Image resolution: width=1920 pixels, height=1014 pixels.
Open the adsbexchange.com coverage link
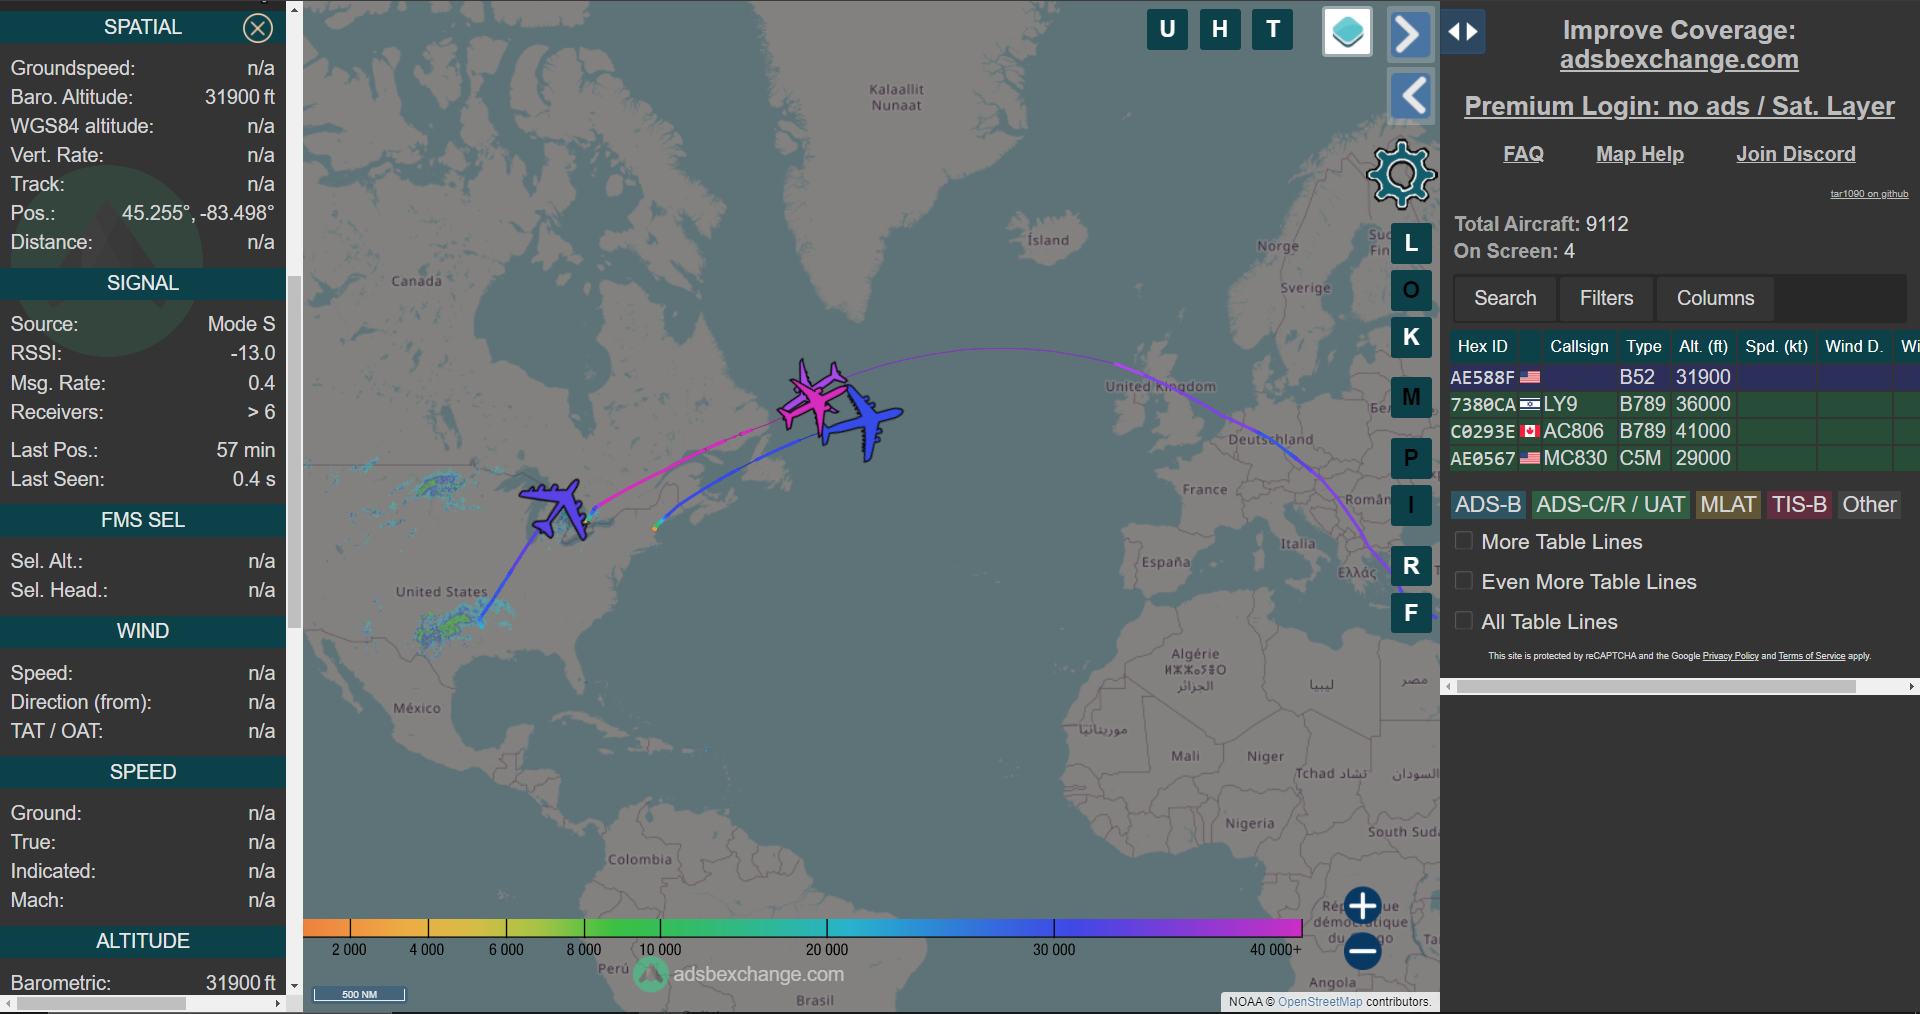[1679, 60]
